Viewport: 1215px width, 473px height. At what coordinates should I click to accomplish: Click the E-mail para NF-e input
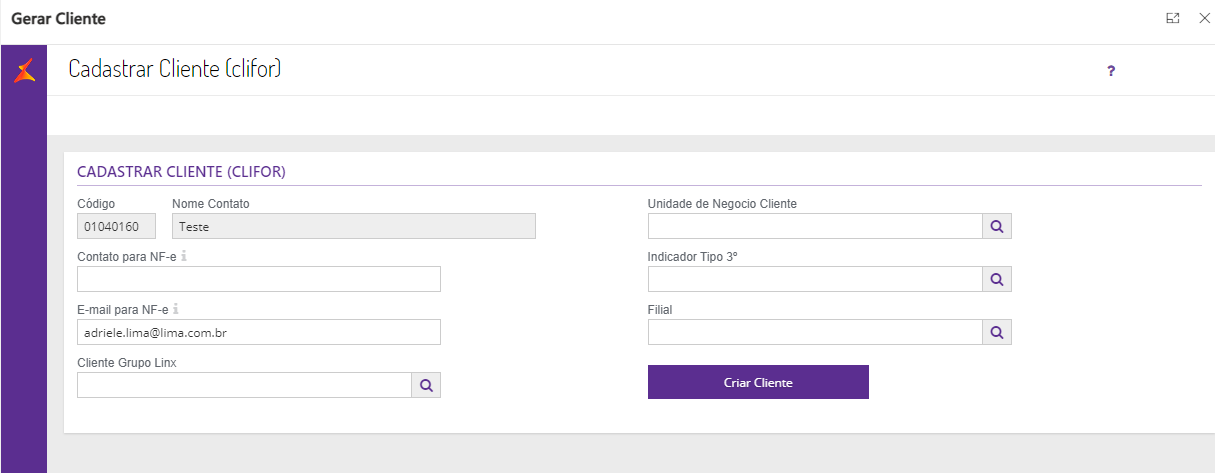[258, 332]
